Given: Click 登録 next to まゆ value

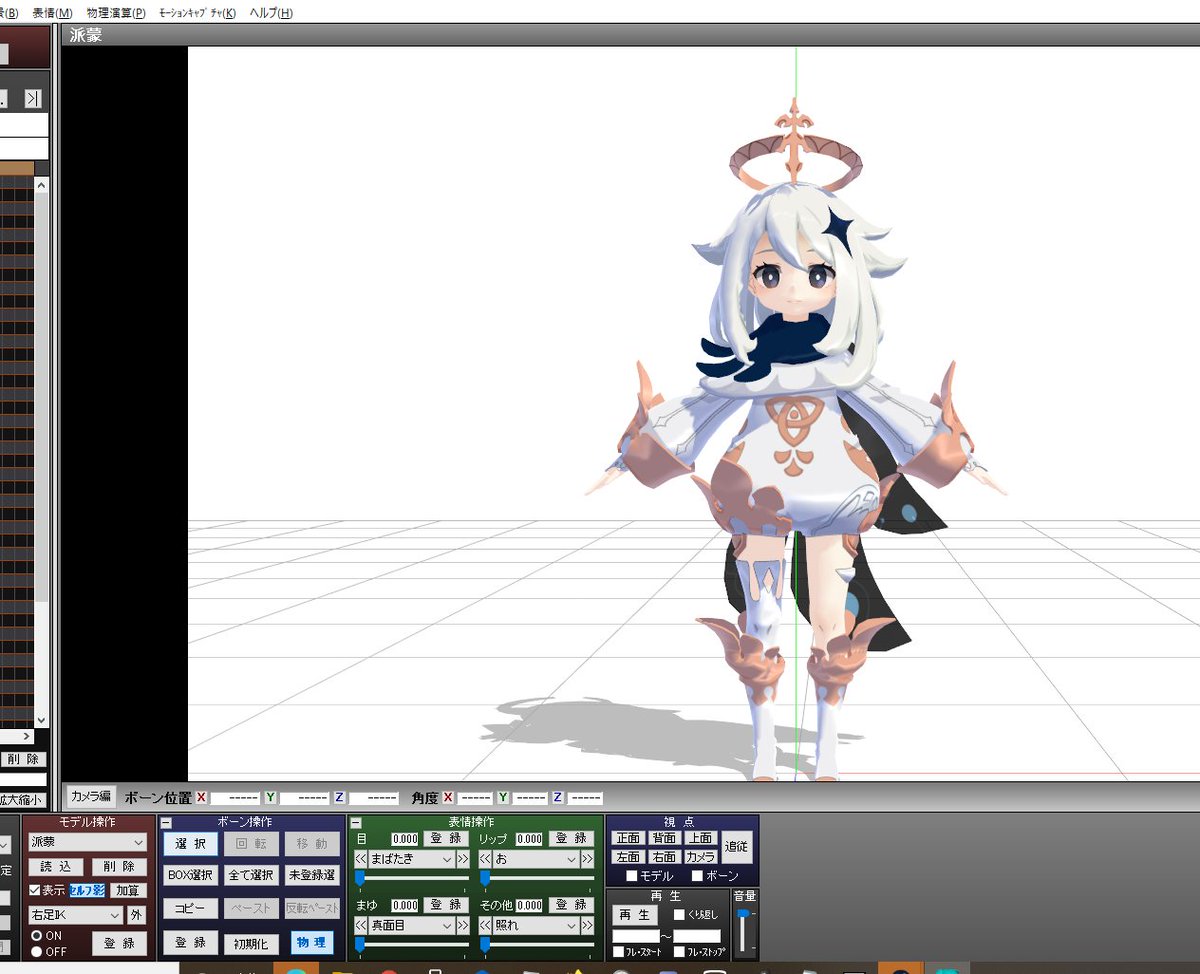Looking at the screenshot, I should click(x=445, y=905).
